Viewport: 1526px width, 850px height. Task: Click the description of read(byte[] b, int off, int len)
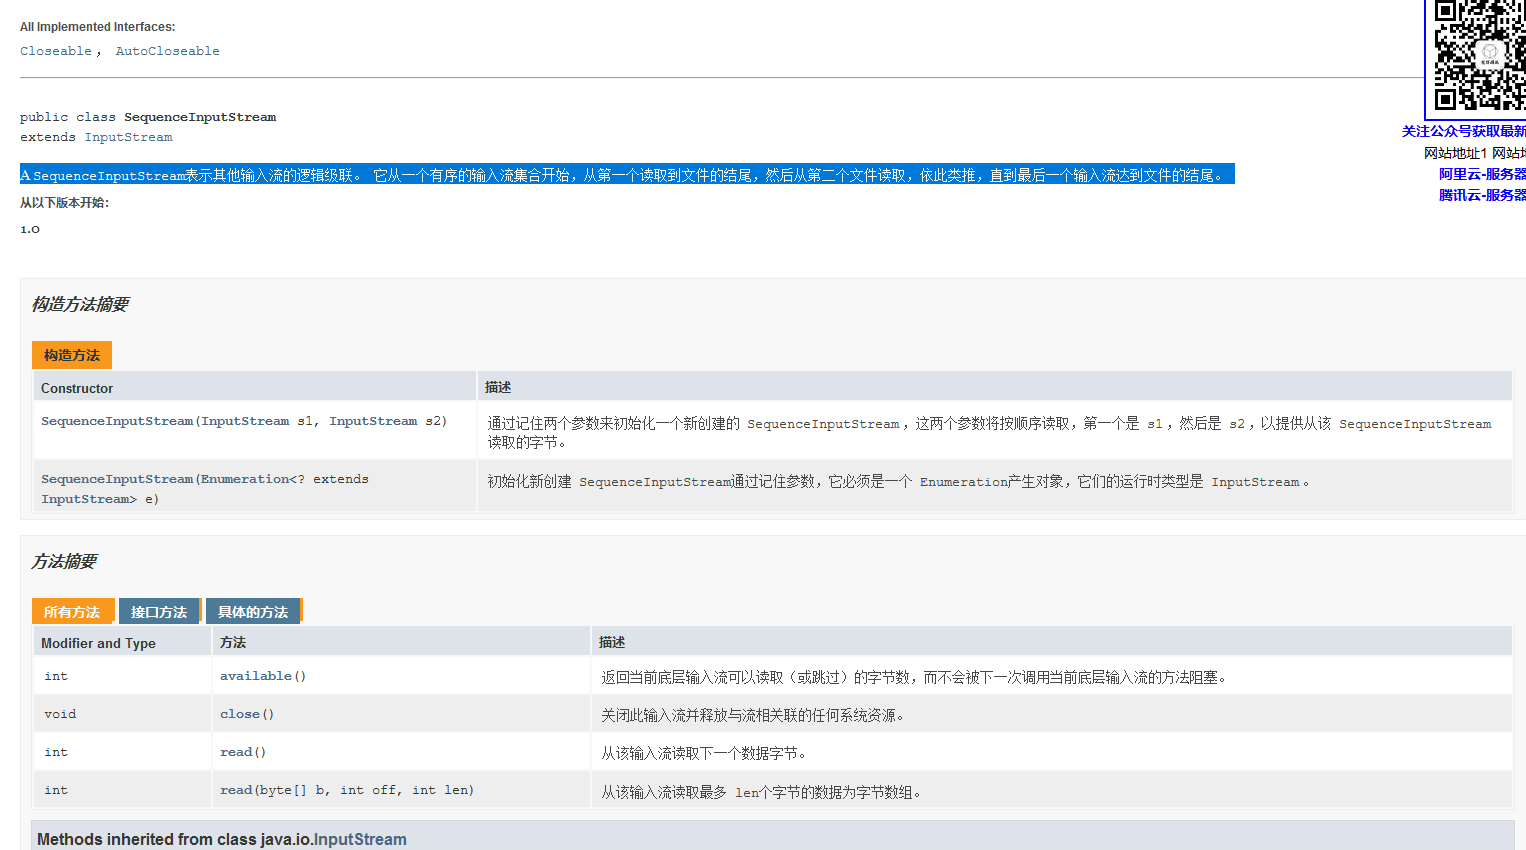tap(761, 792)
